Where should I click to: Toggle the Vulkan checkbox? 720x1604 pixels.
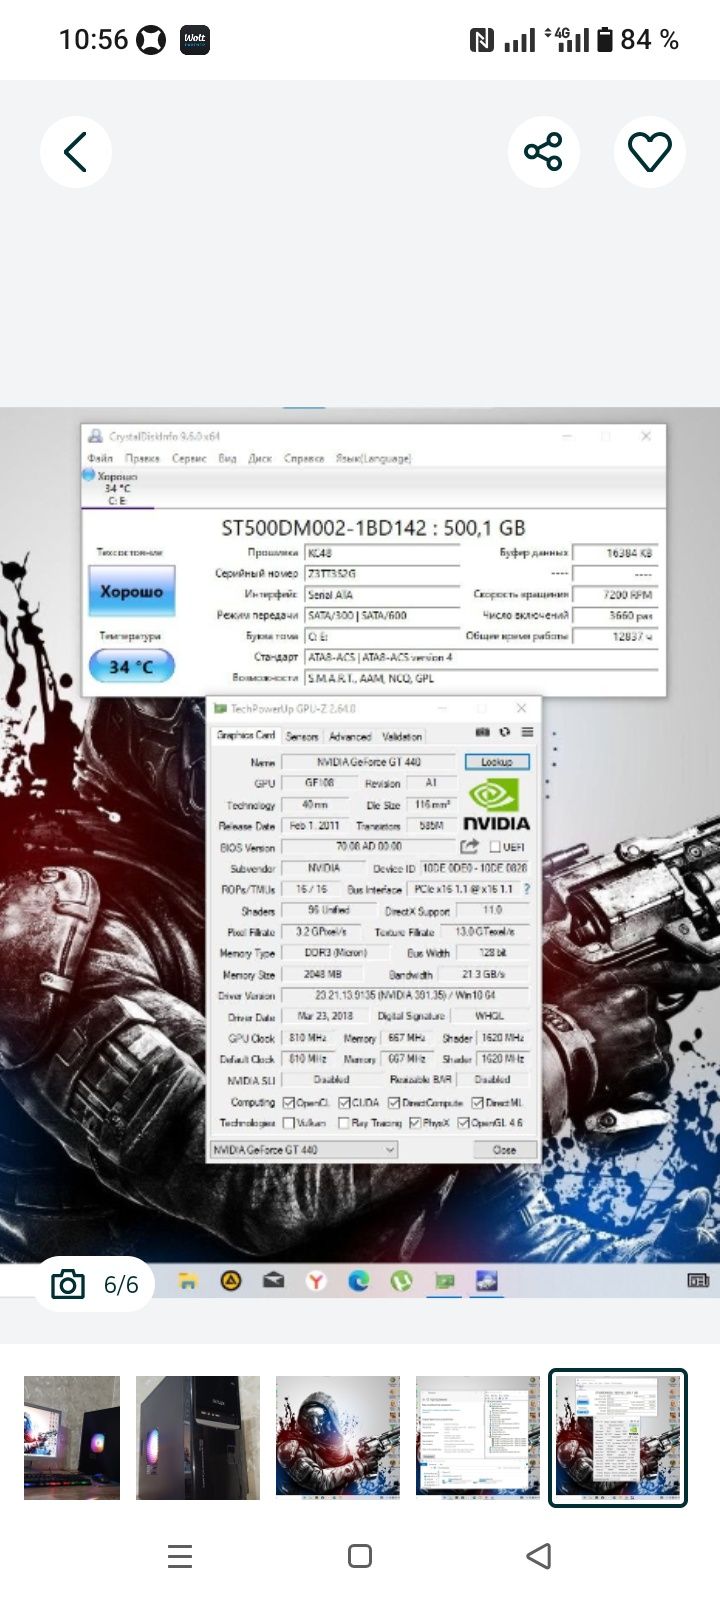289,1123
